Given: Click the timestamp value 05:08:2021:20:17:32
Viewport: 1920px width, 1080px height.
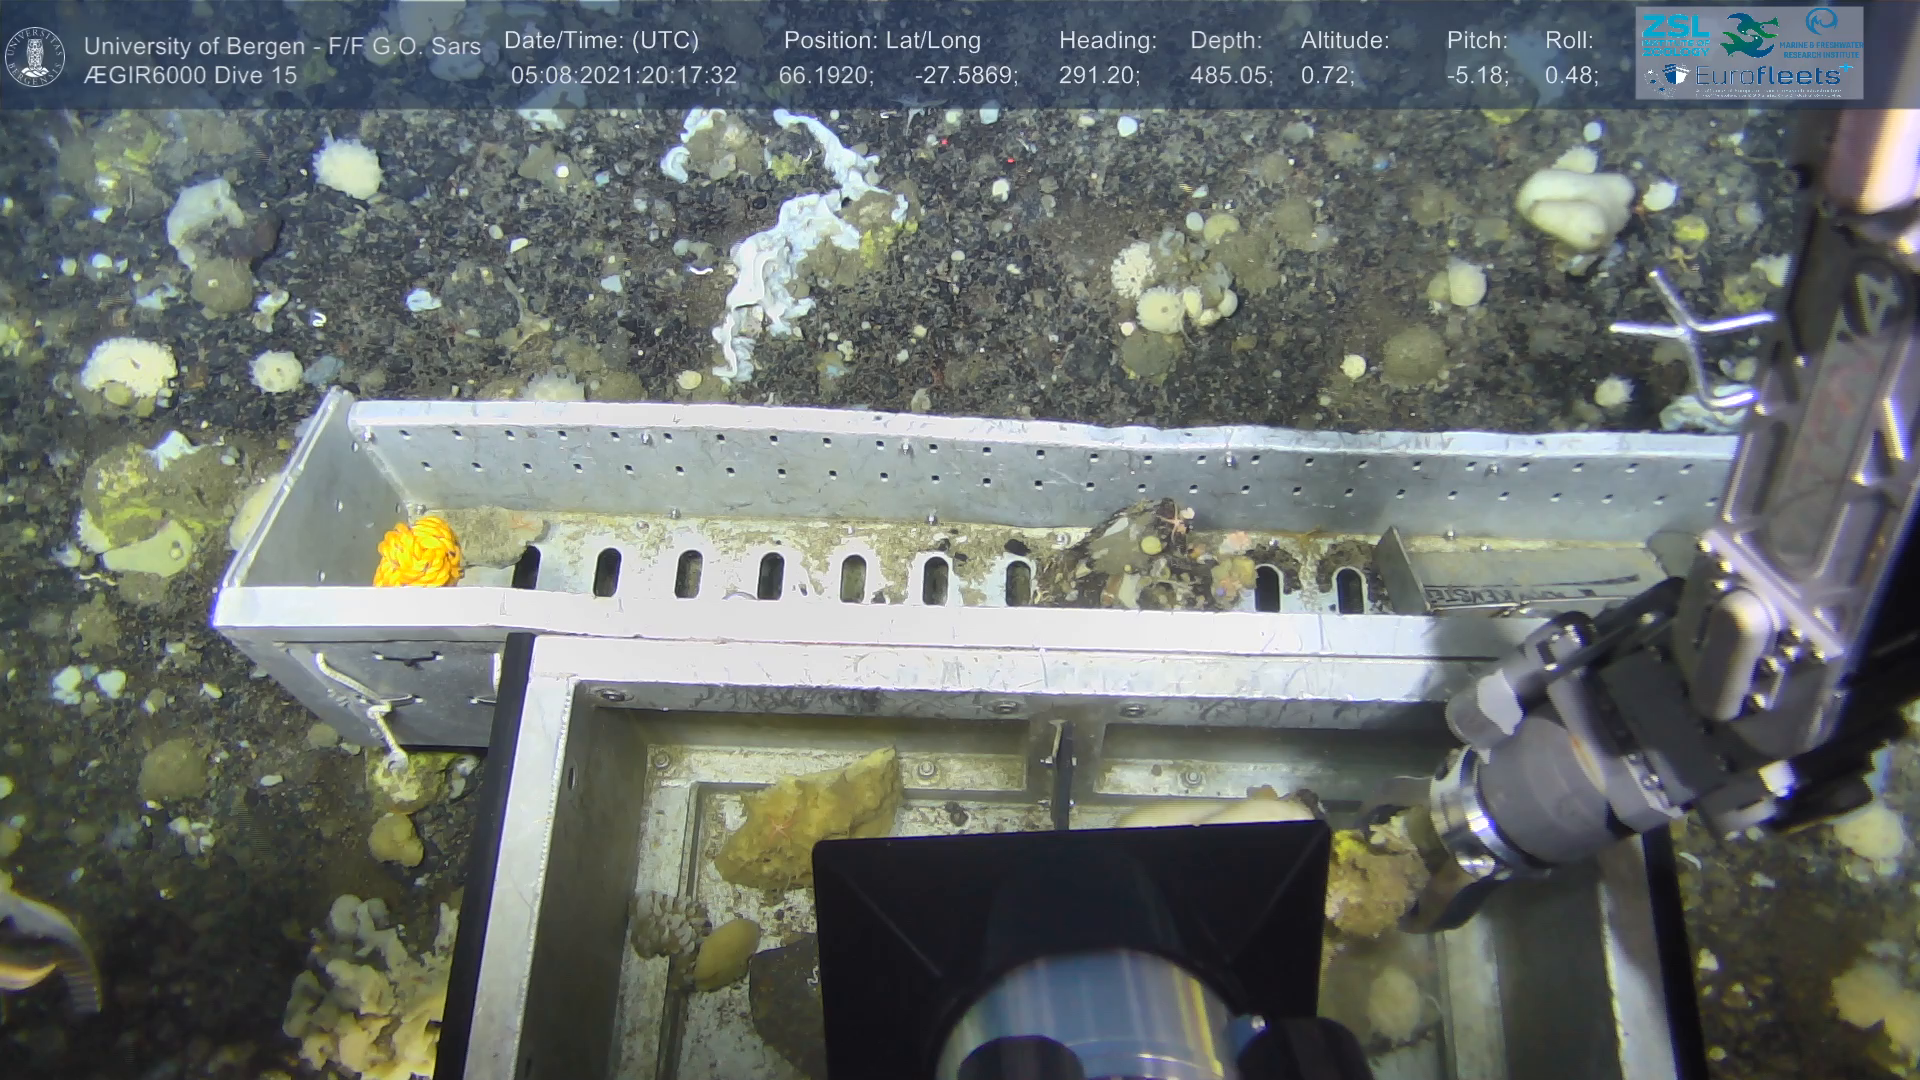Looking at the screenshot, I should click(623, 75).
